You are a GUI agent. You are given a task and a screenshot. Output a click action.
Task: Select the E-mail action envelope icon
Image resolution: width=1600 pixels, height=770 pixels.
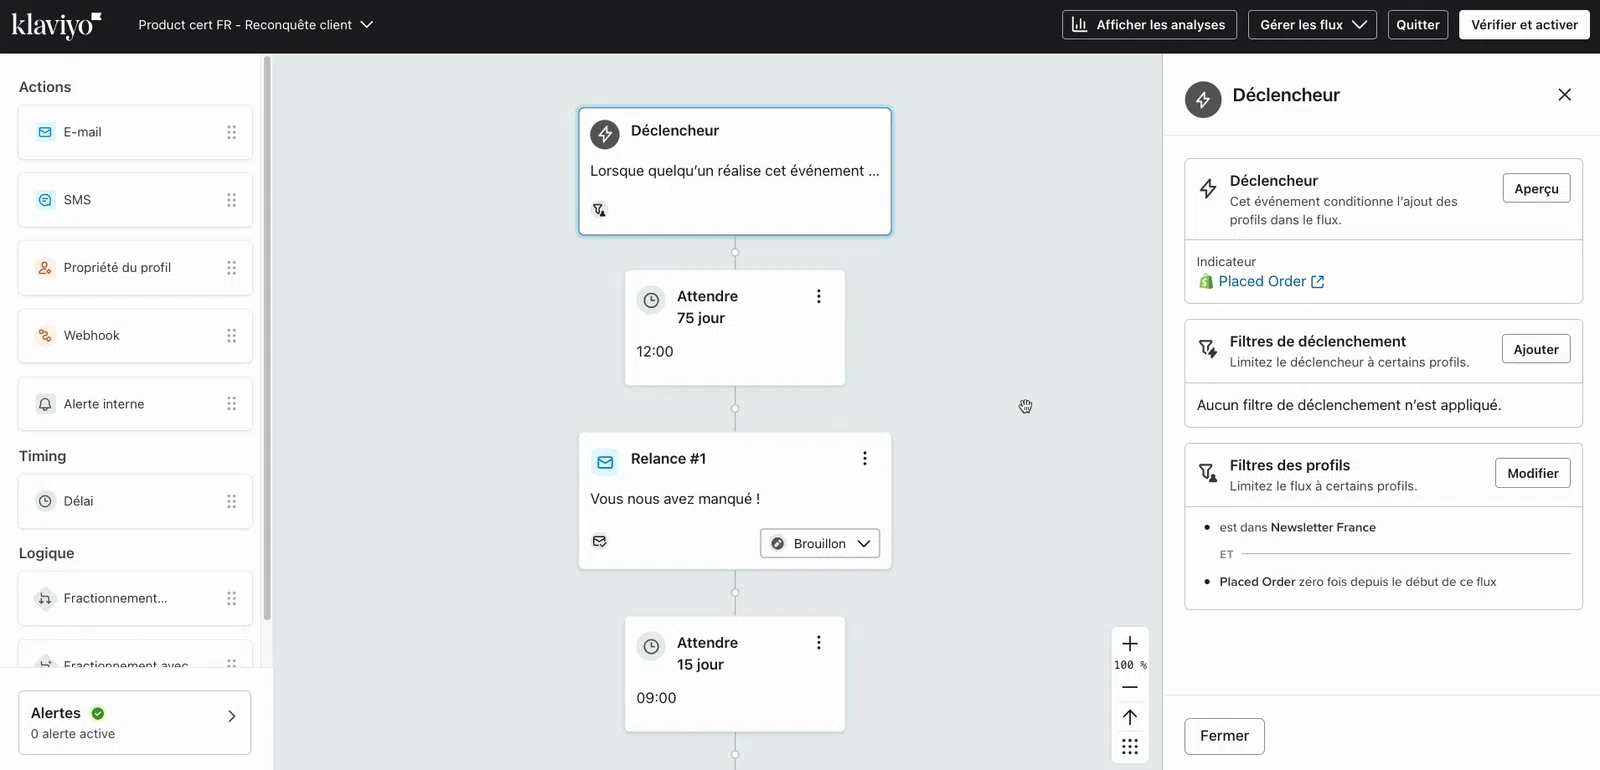click(x=45, y=132)
